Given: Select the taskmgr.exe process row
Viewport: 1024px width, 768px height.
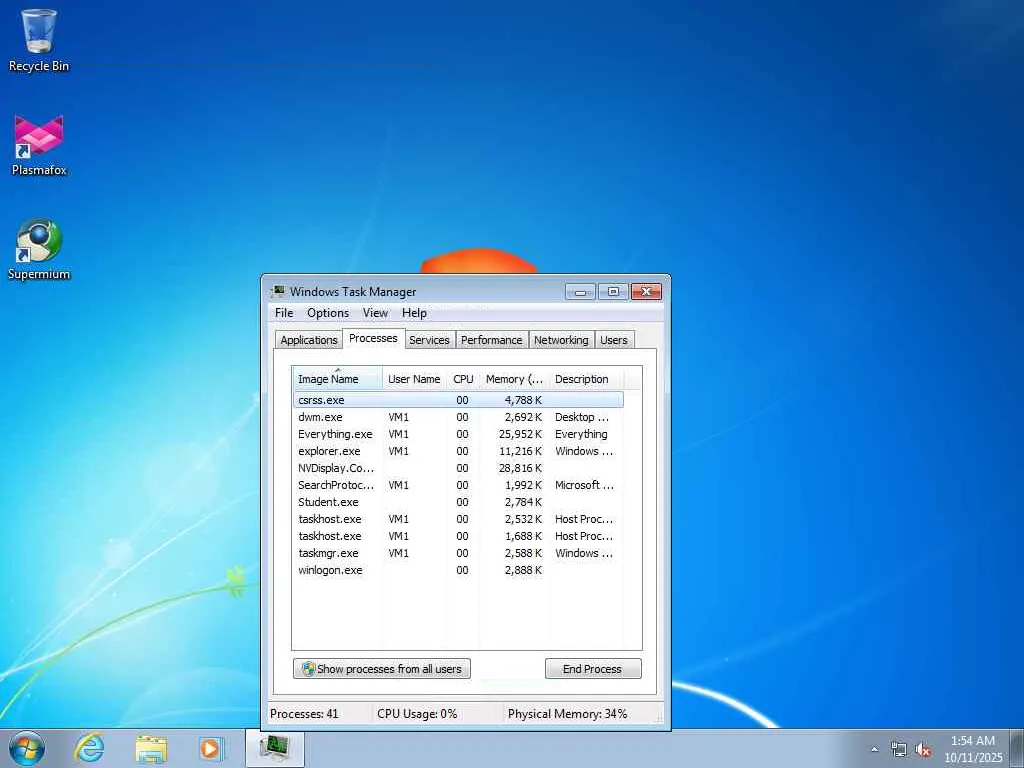Looking at the screenshot, I should pyautogui.click(x=458, y=552).
